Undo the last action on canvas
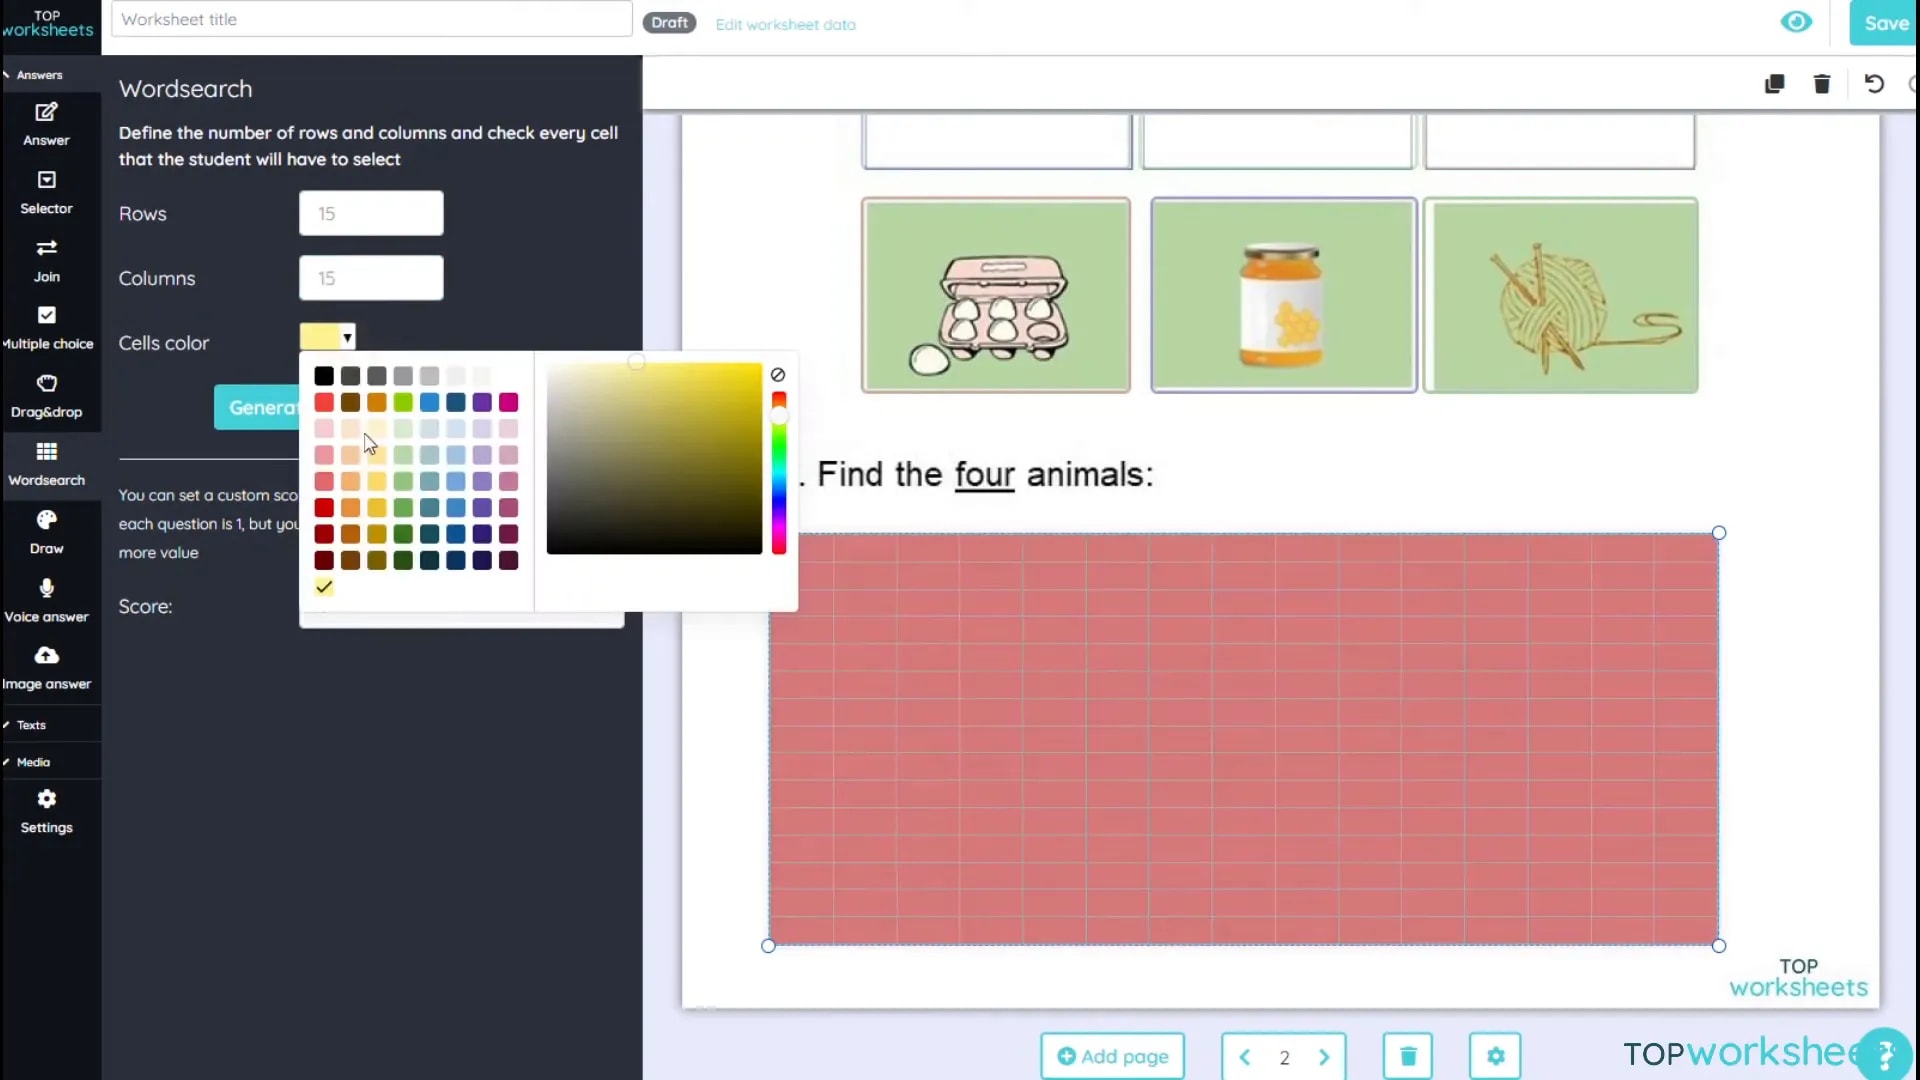The width and height of the screenshot is (1920, 1080). click(1874, 84)
